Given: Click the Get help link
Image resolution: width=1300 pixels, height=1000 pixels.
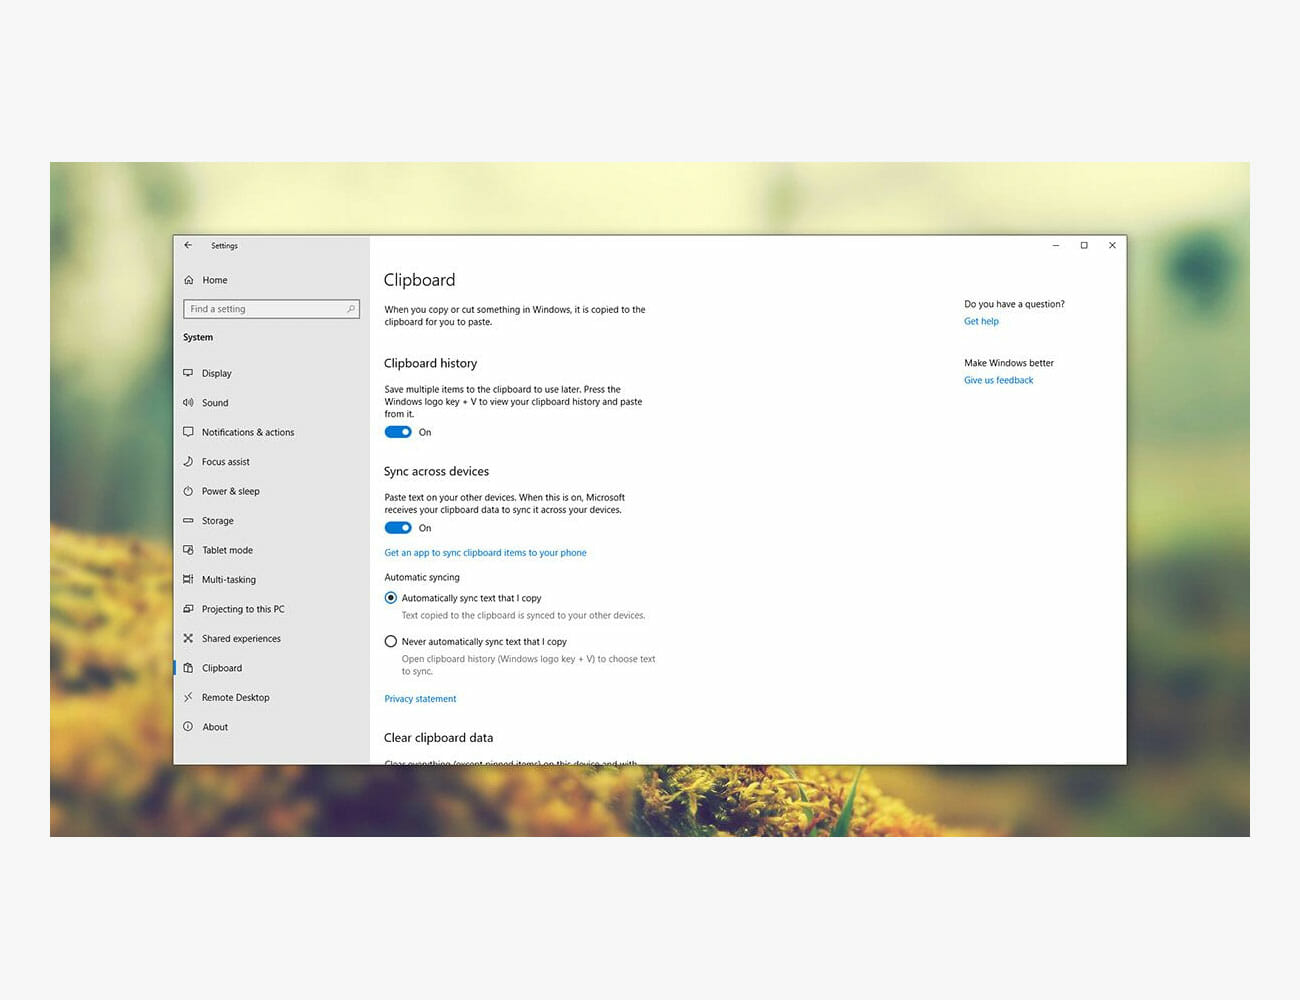Looking at the screenshot, I should 981,322.
